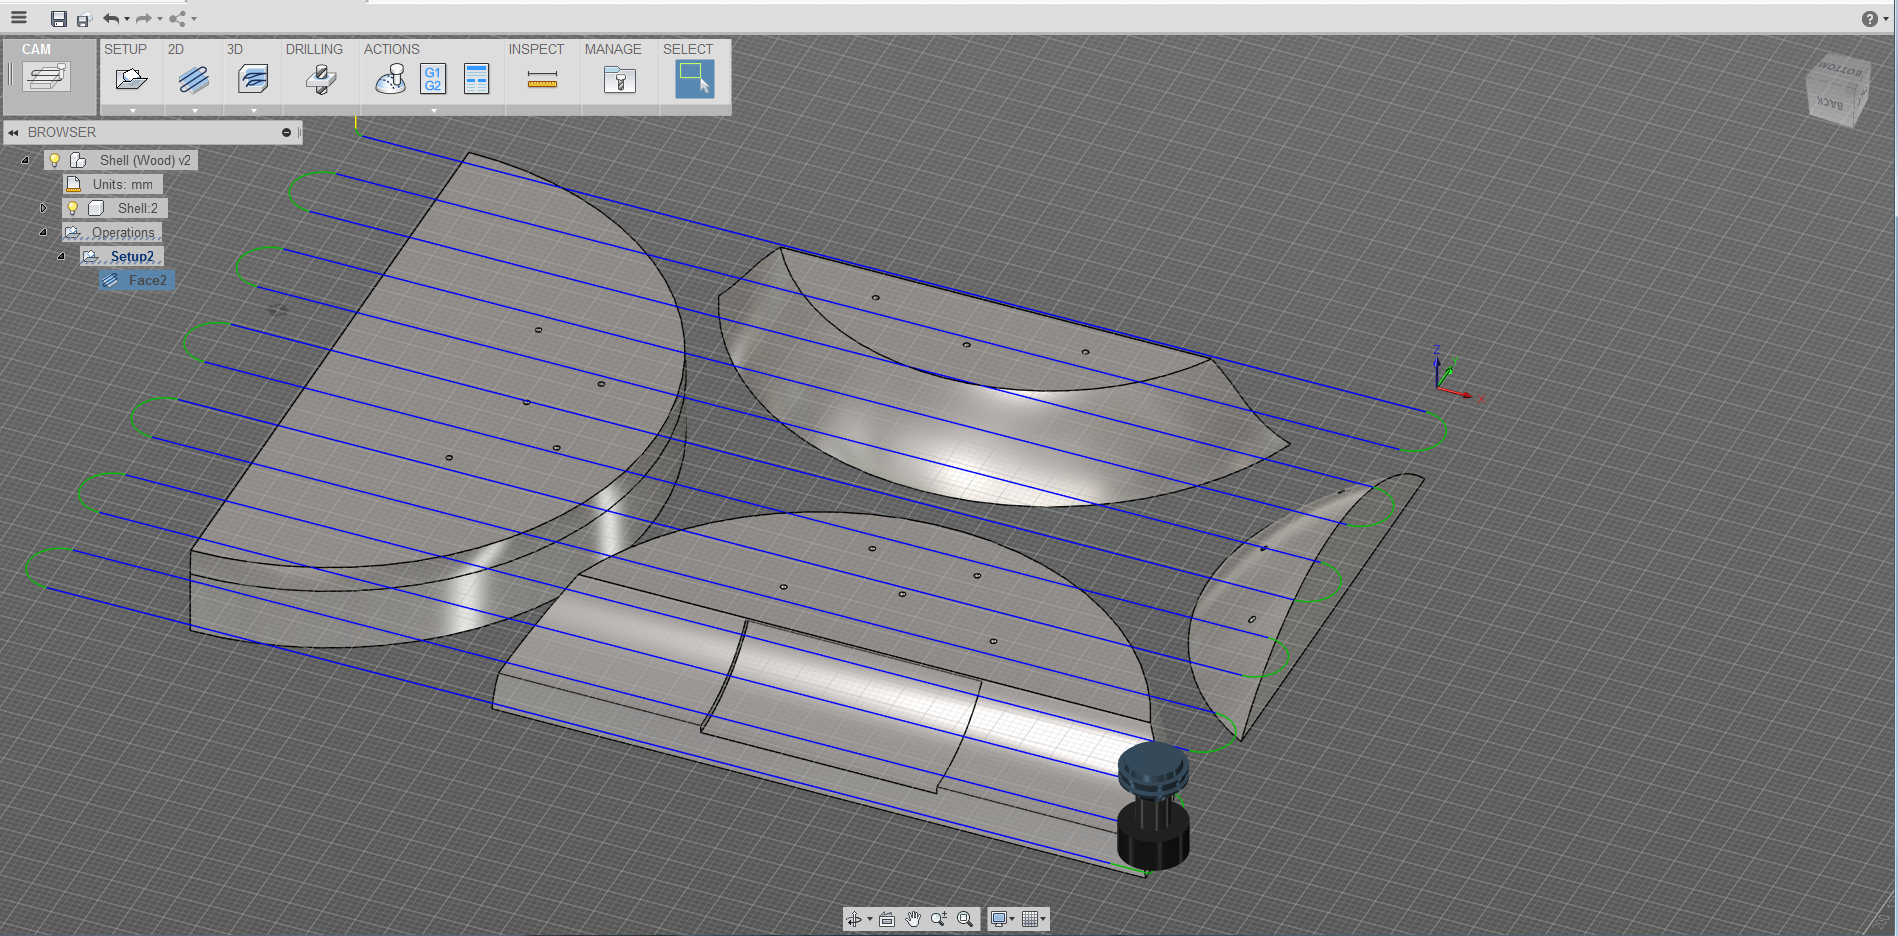Activate the Pan hand tool
This screenshot has height=936, width=1898.
(x=913, y=919)
